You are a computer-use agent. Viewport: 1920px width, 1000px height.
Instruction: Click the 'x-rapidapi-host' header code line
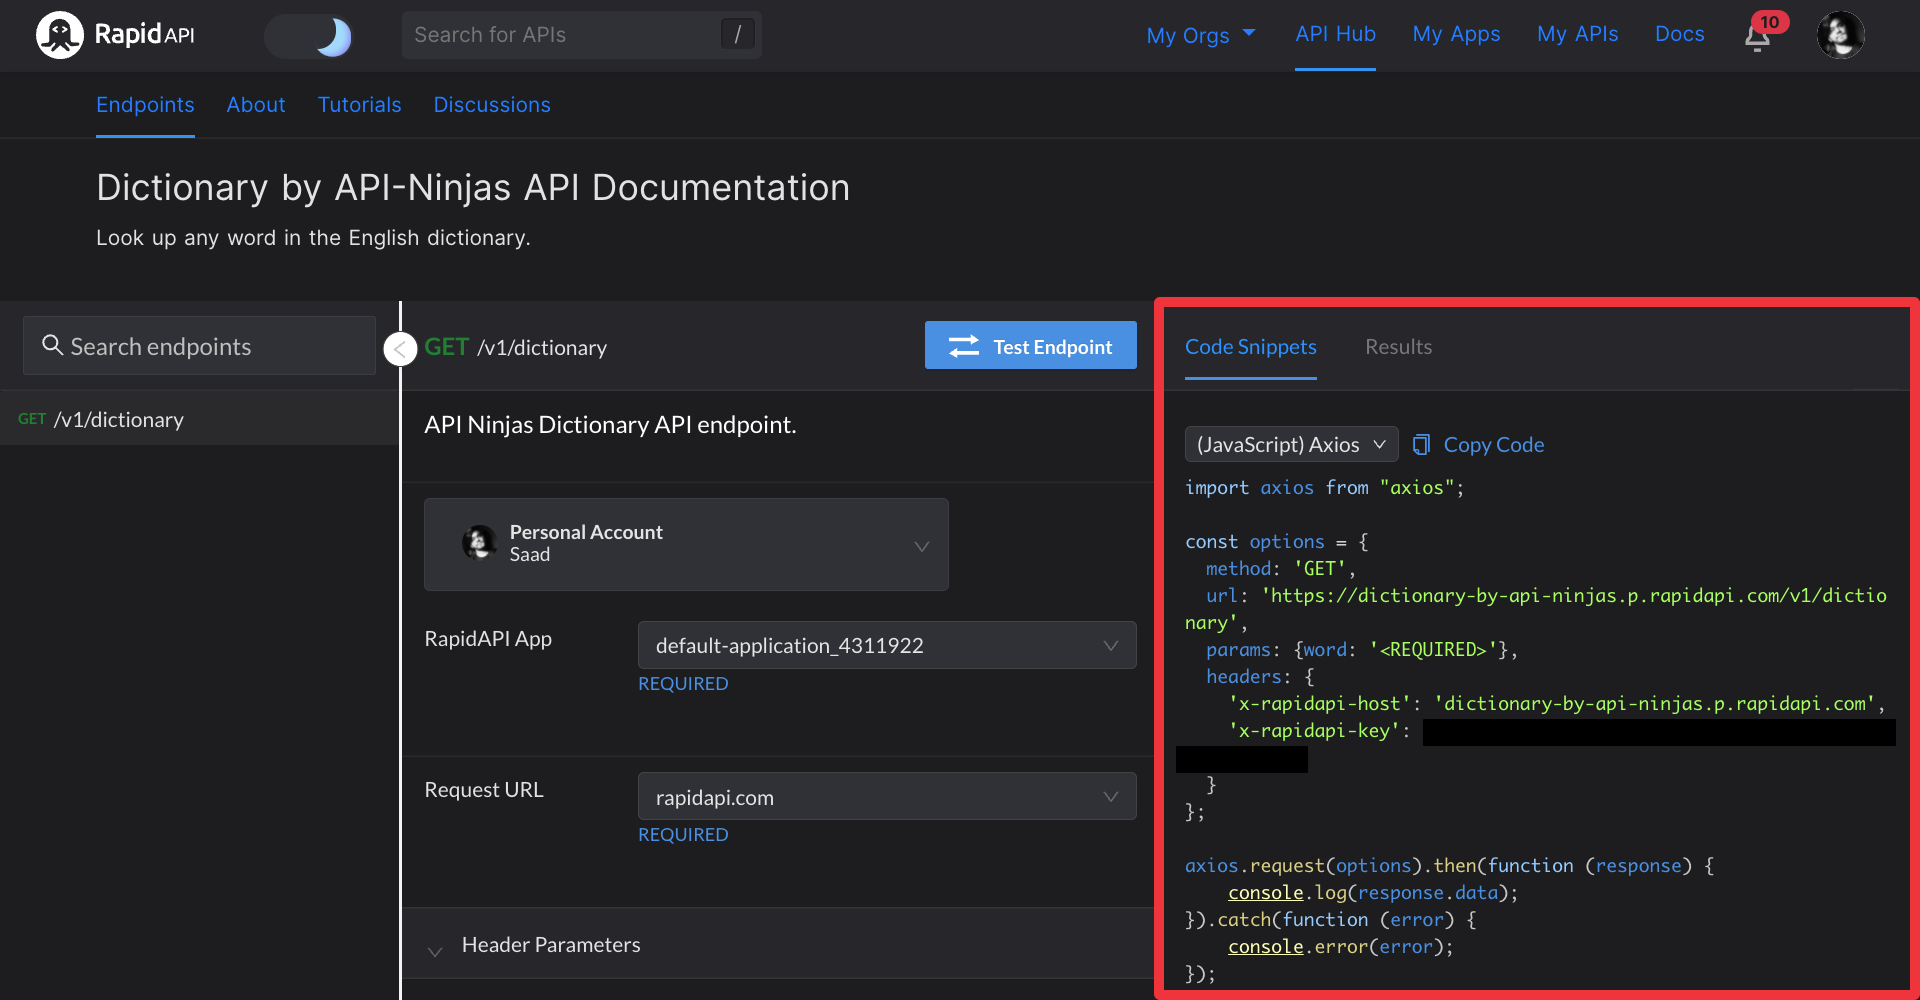coord(1556,704)
